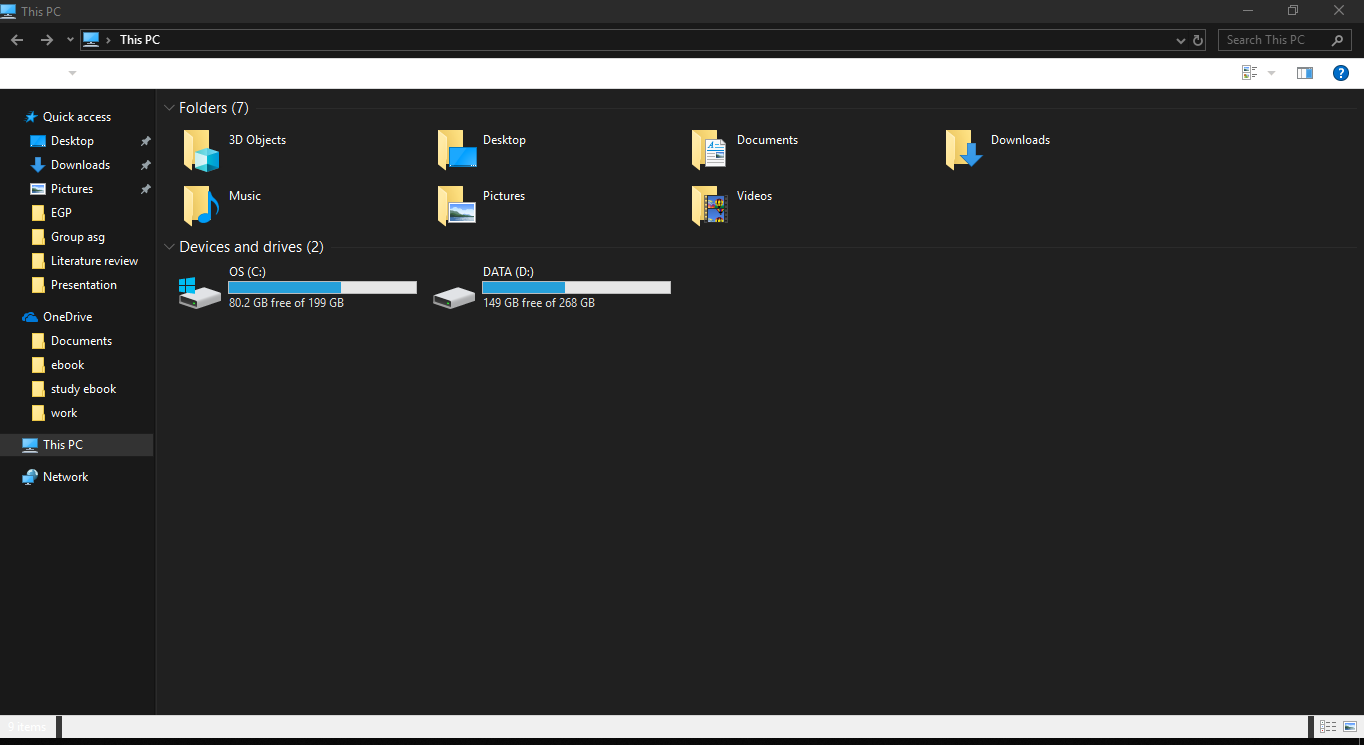Open the EGP folder in sidebar
The height and width of the screenshot is (745, 1364).
coord(61,213)
